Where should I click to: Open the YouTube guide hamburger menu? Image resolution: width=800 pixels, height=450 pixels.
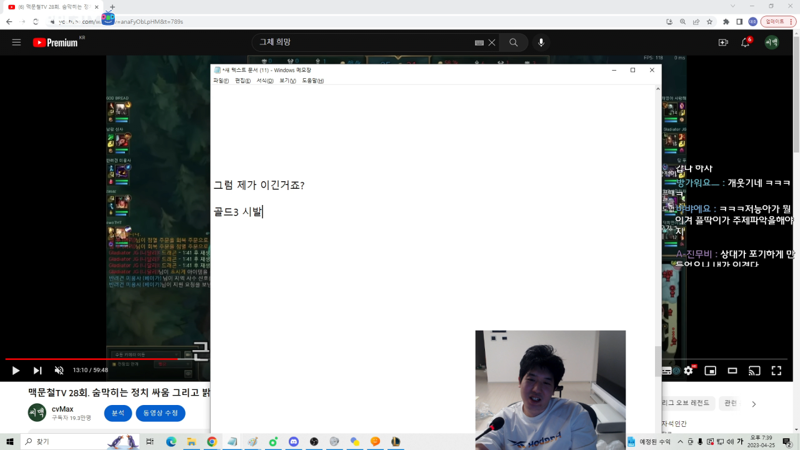coord(16,42)
